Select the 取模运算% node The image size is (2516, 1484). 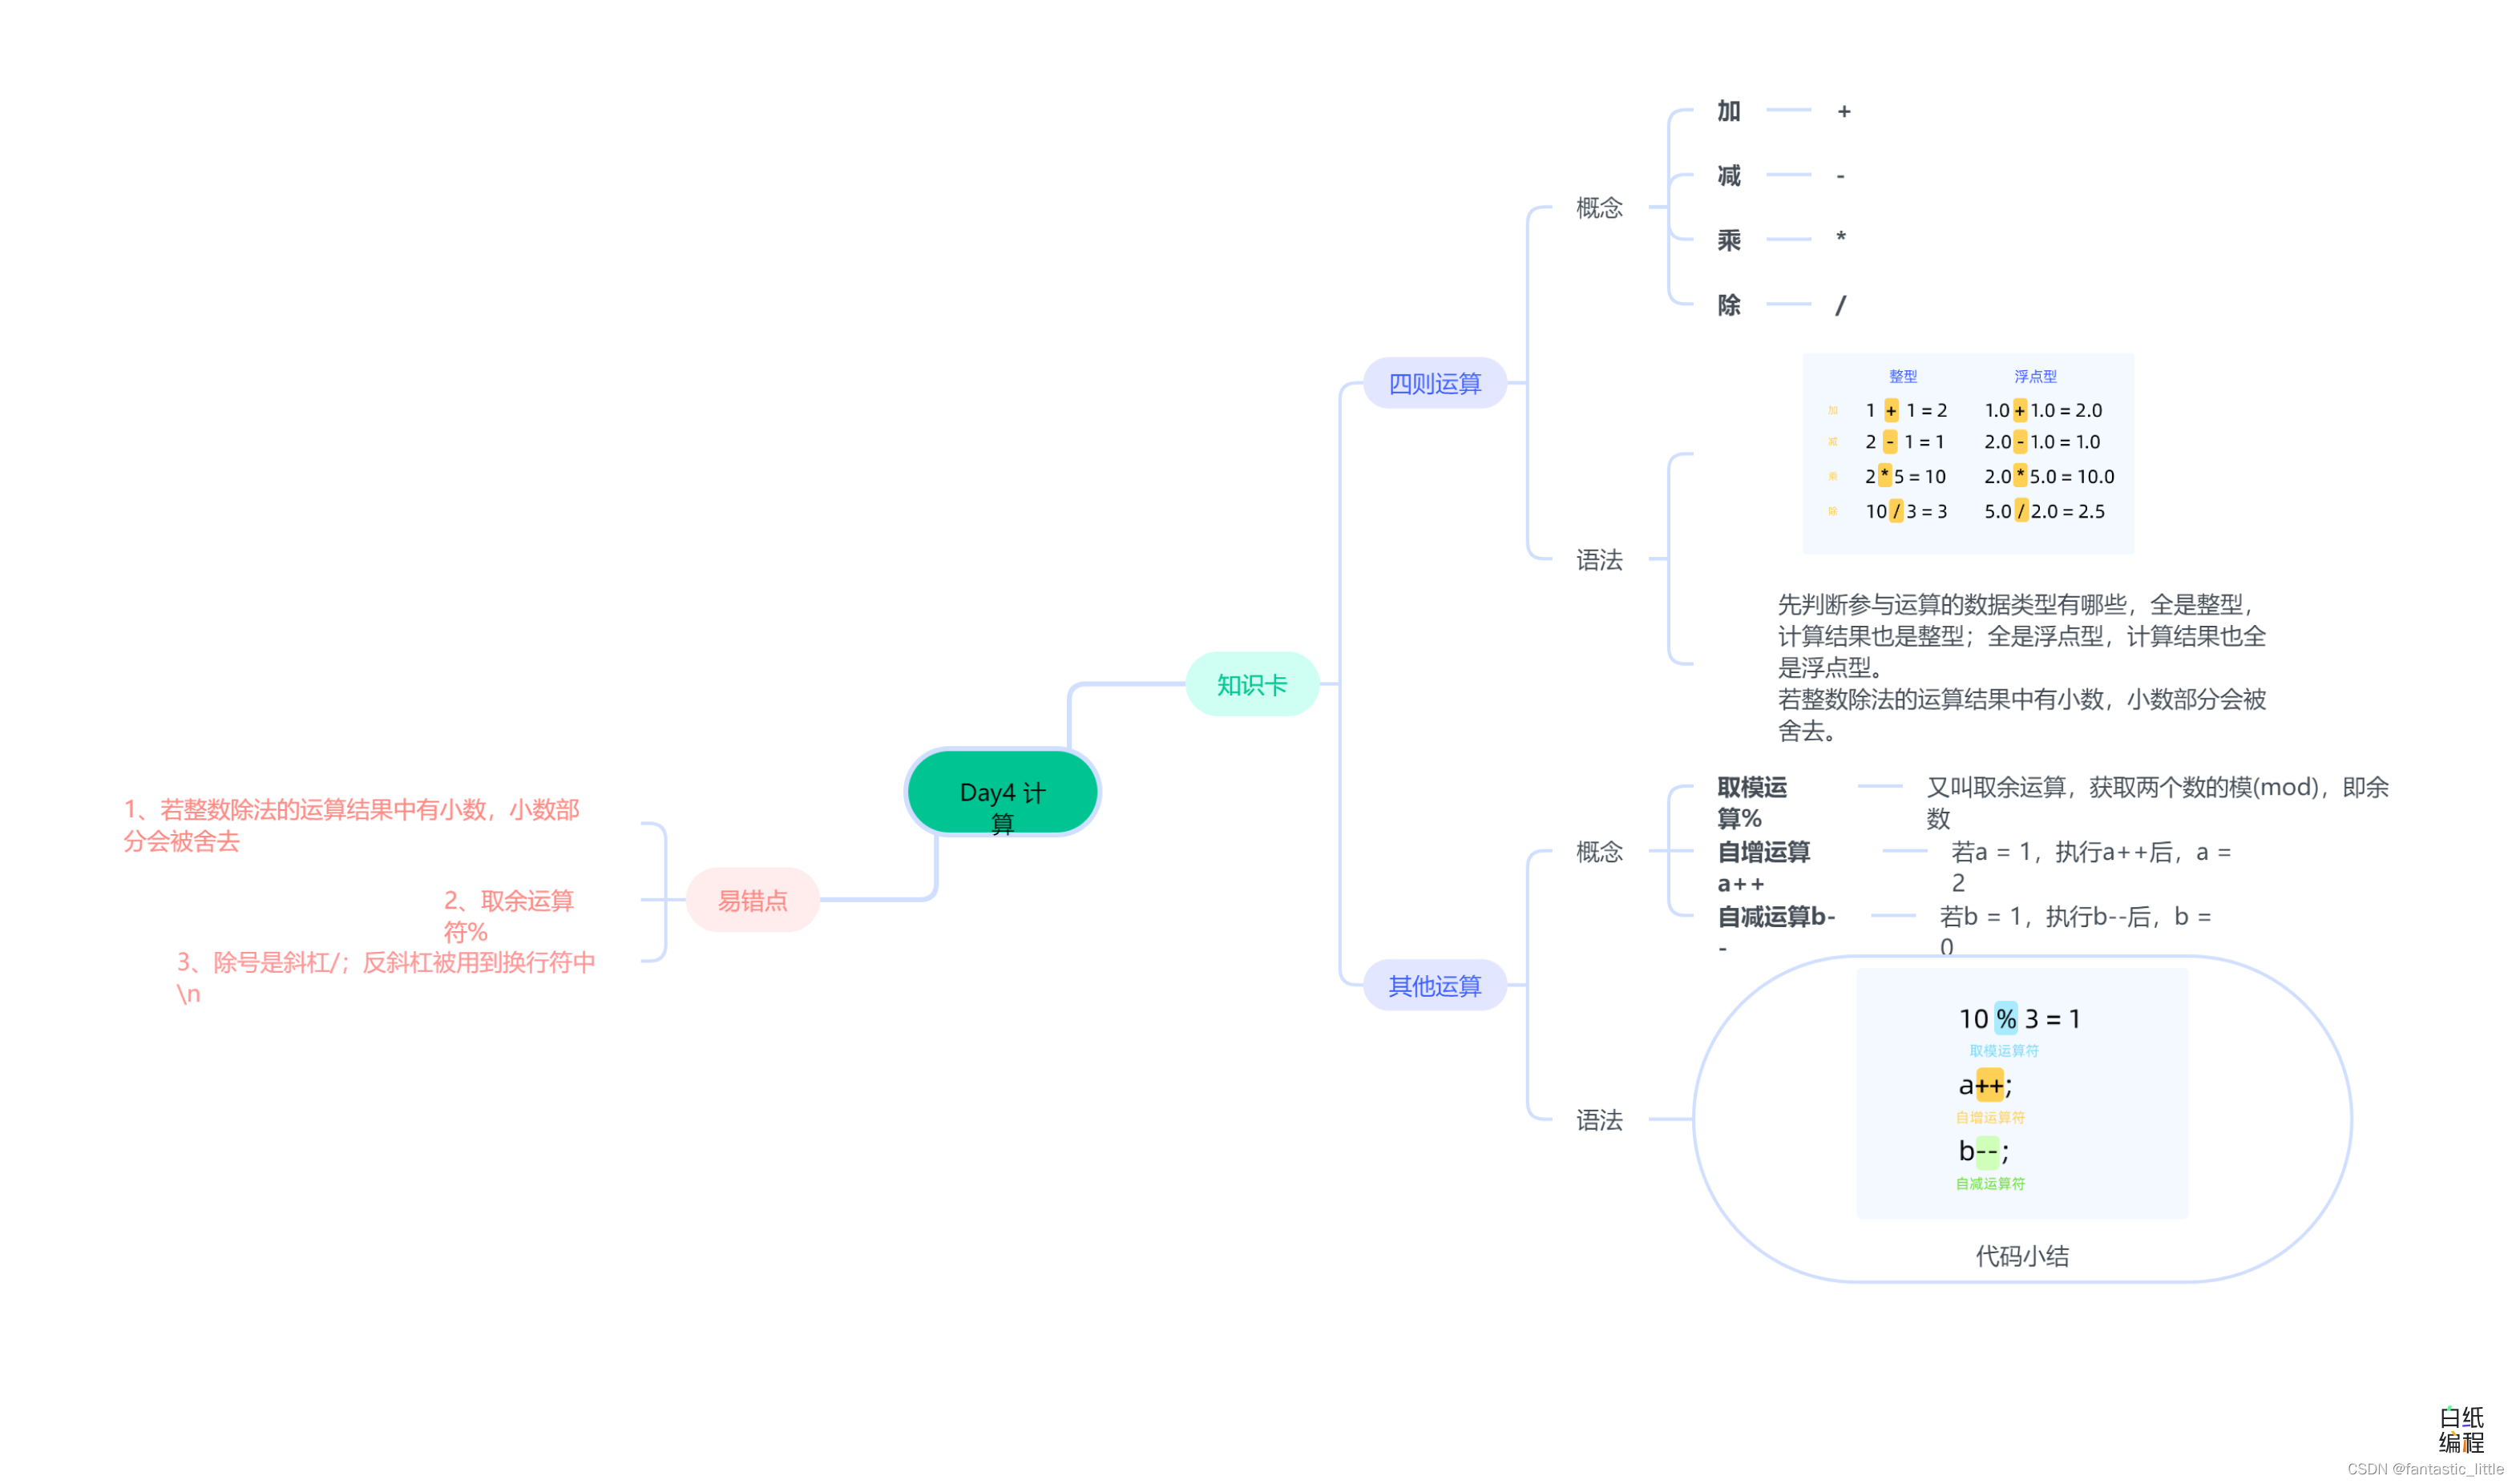pyautogui.click(x=1752, y=803)
